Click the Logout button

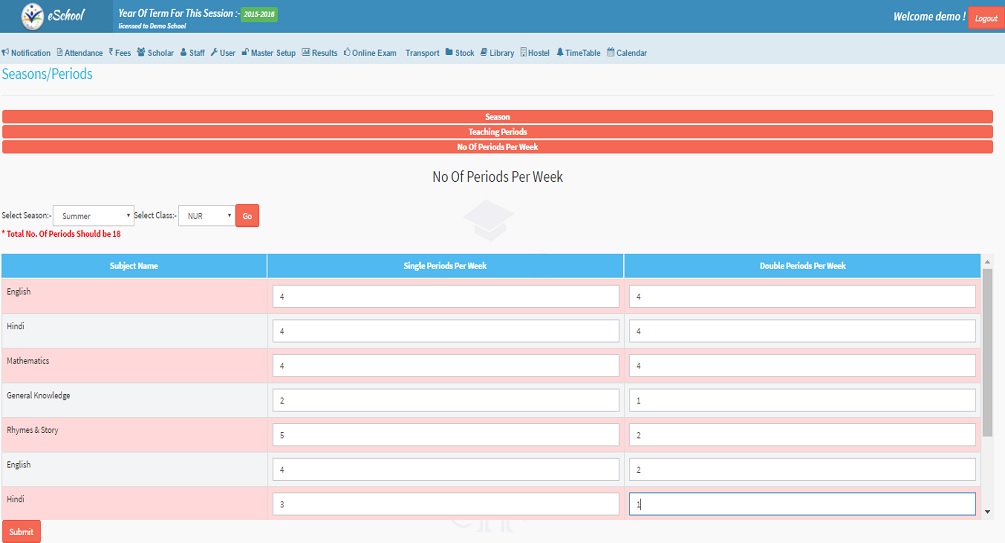pos(985,18)
